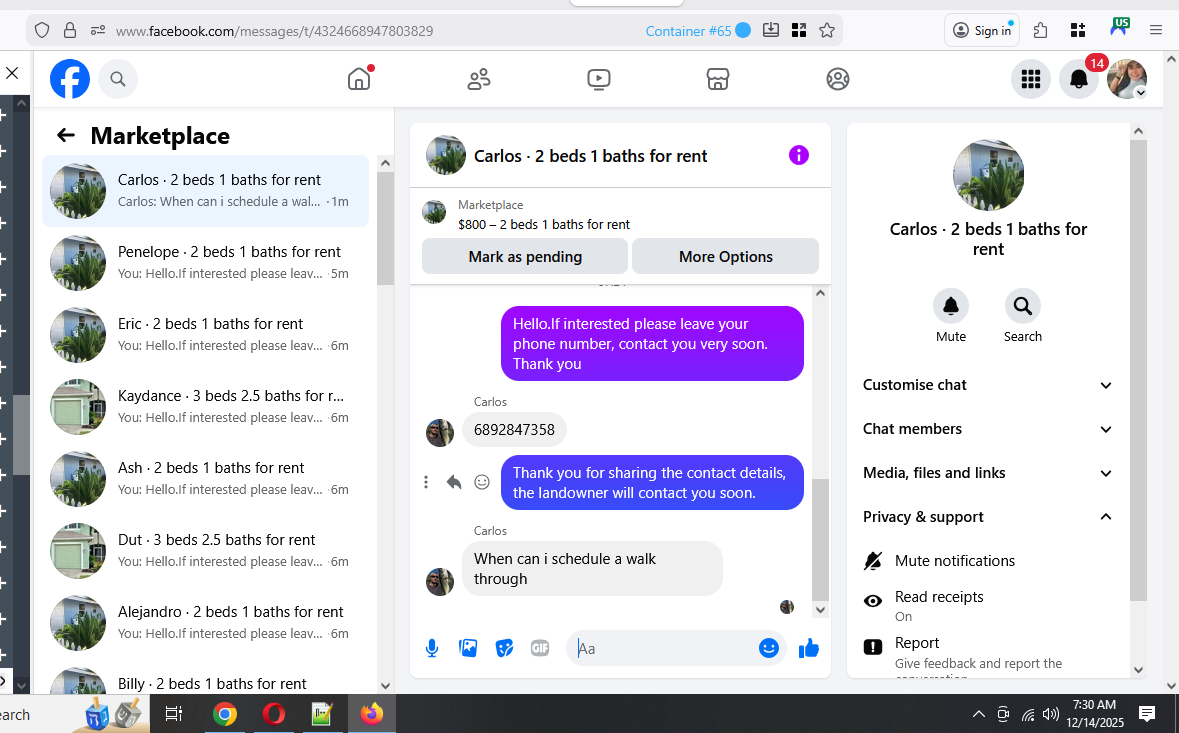
Task: Expand the Customise chat section
Action: click(x=987, y=385)
